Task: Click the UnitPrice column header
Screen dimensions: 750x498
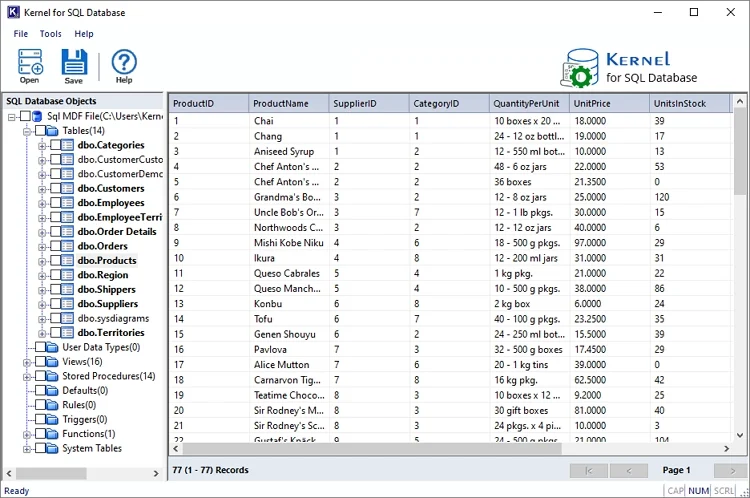Action: click(x=609, y=103)
